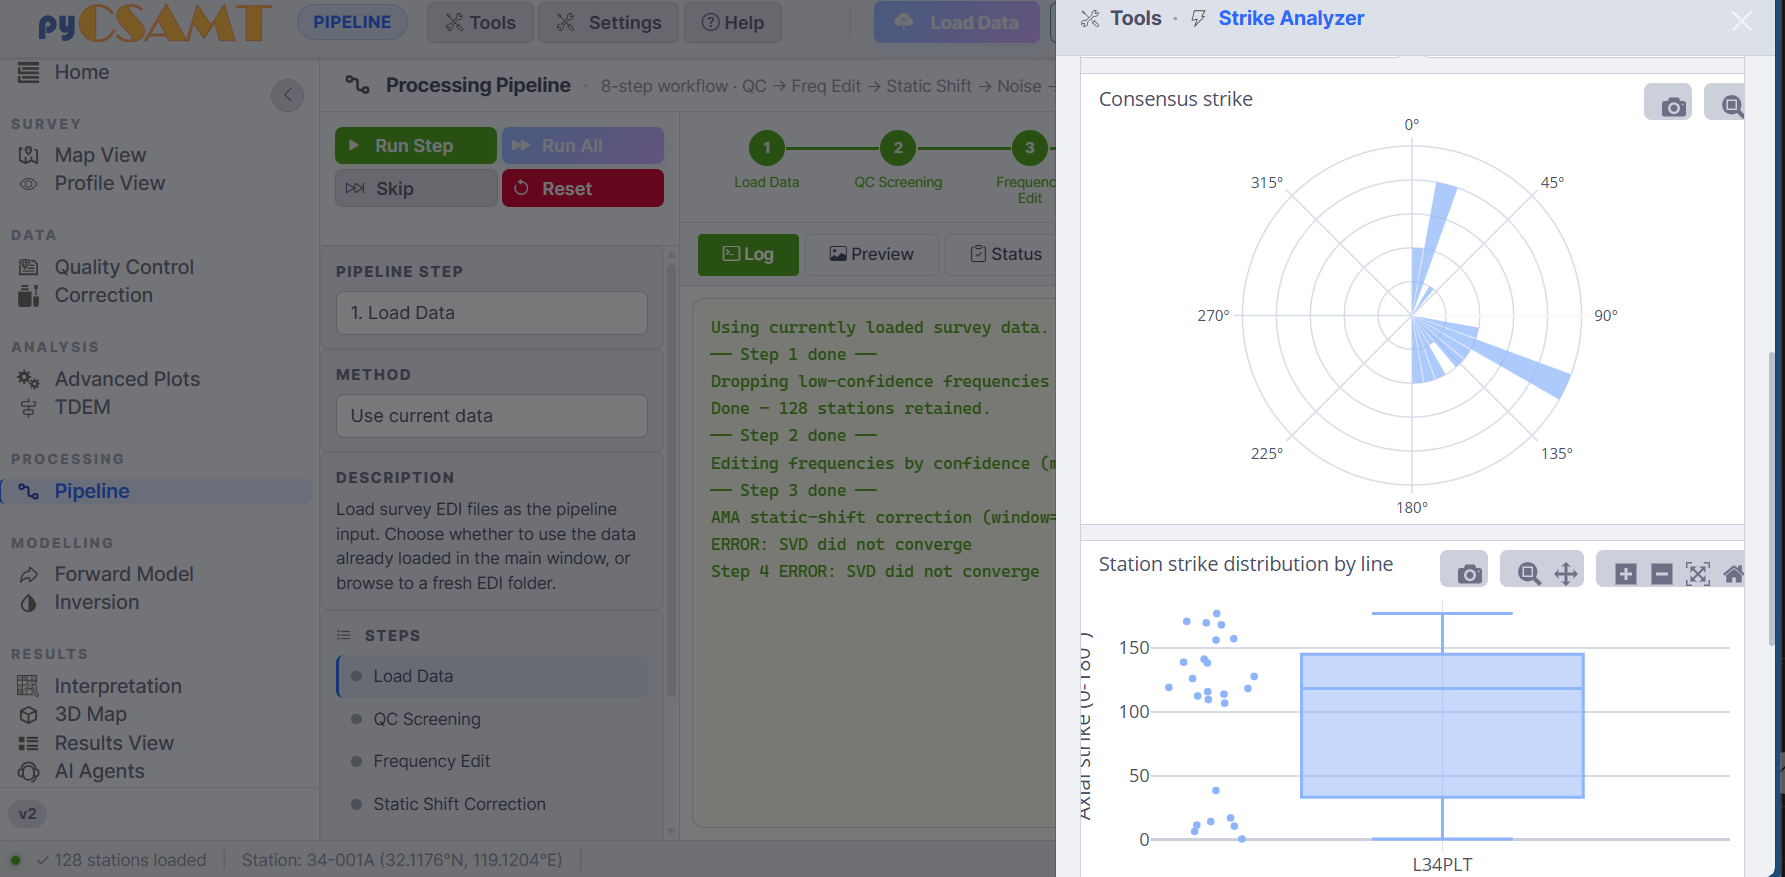Click the Tools breadcrumb in the panel header
The height and width of the screenshot is (877, 1785).
[1136, 18]
